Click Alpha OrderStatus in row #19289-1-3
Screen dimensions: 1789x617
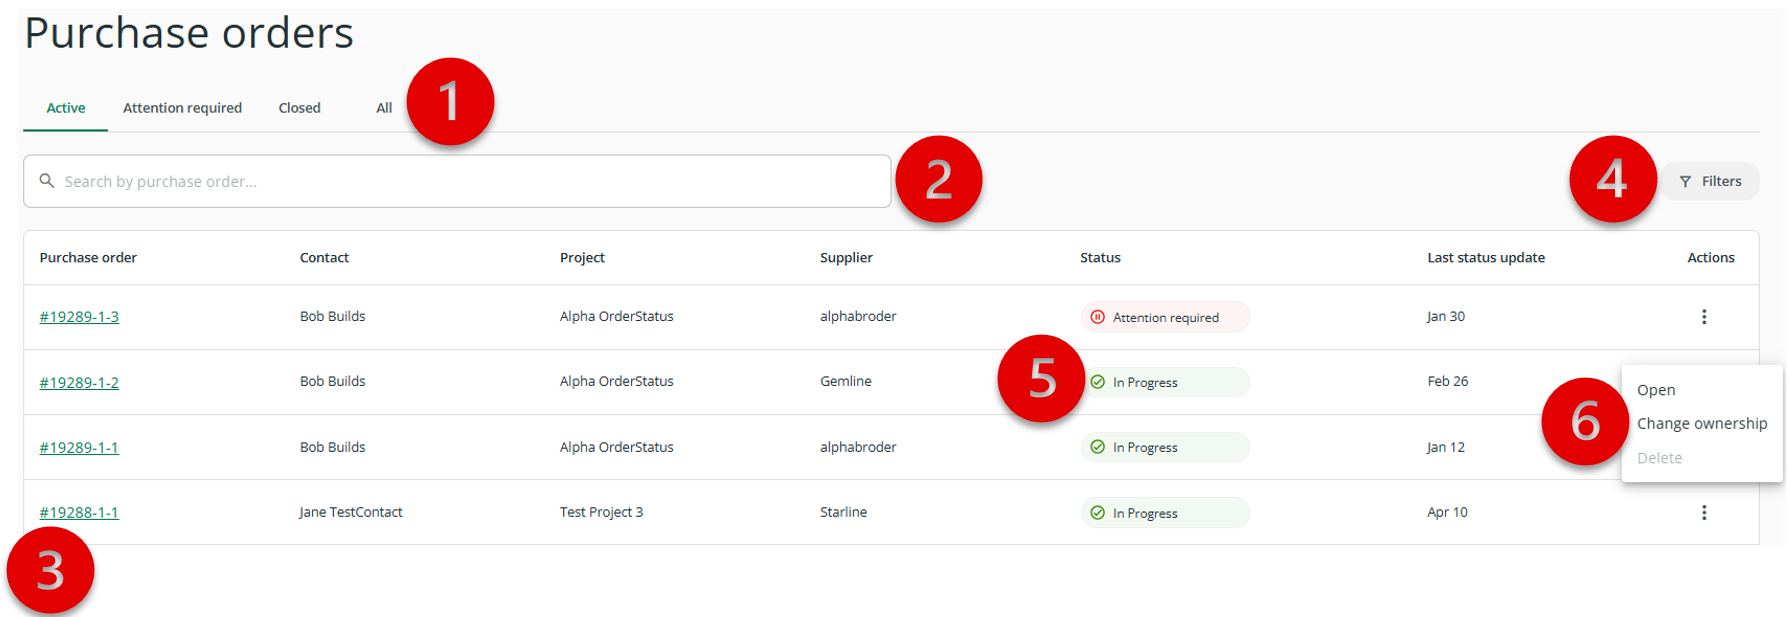pos(616,316)
